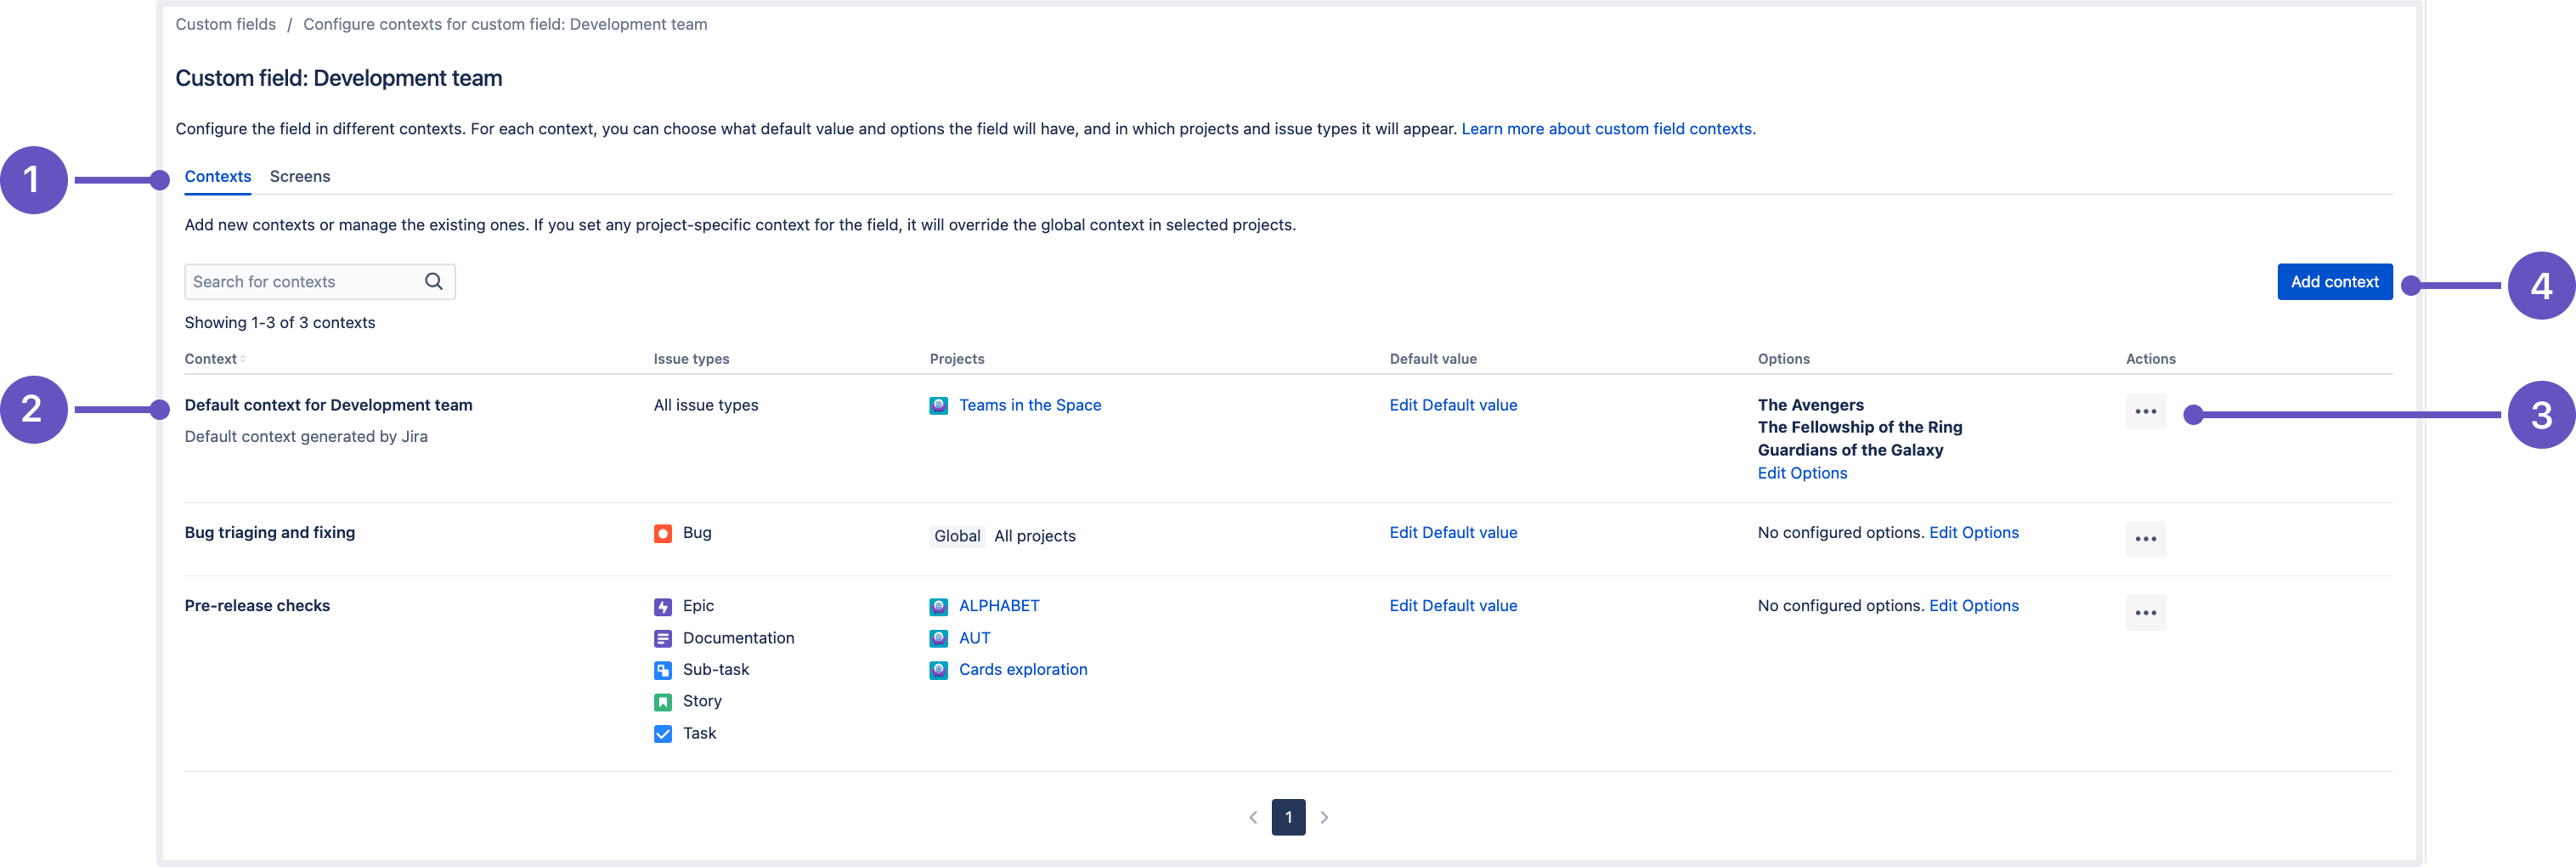Open actions menu for Pre-release checks
2576x867 pixels.
click(2145, 612)
